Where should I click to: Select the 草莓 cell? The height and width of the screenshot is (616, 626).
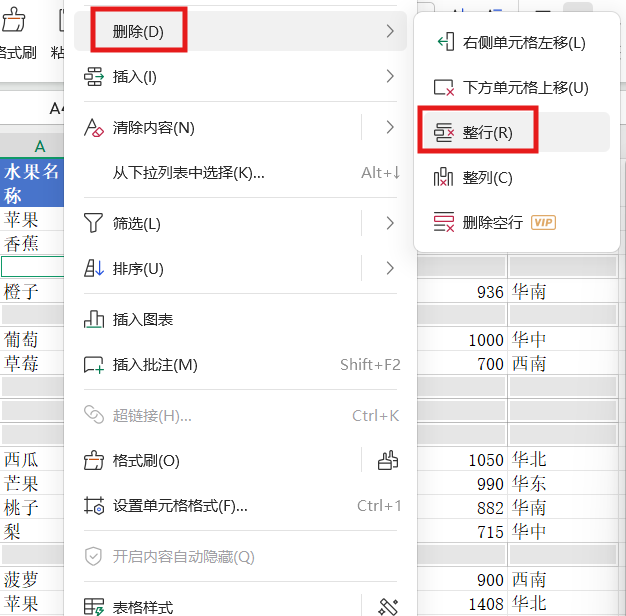pyautogui.click(x=32, y=363)
